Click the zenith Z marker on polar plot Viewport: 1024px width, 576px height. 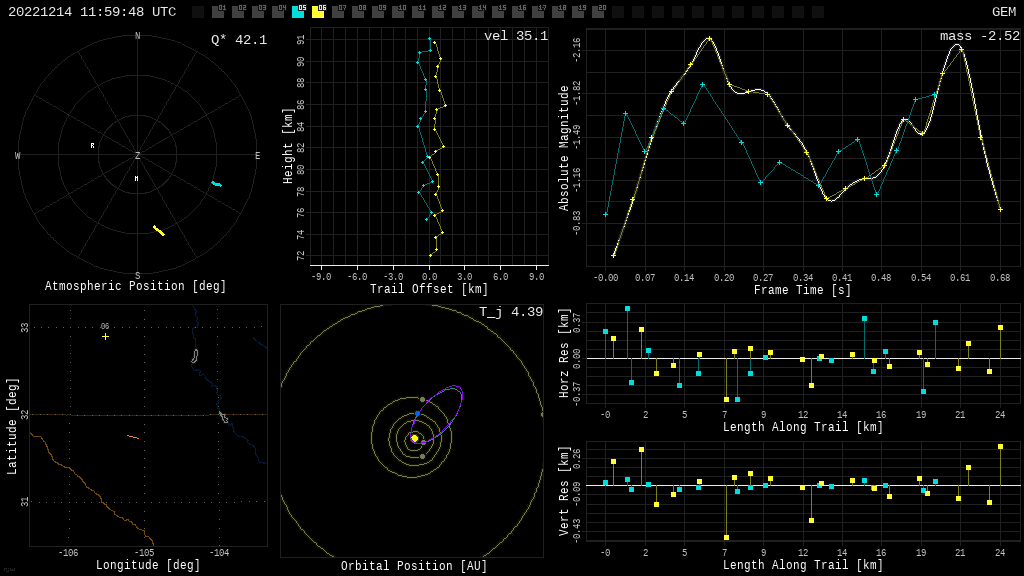[138, 156]
